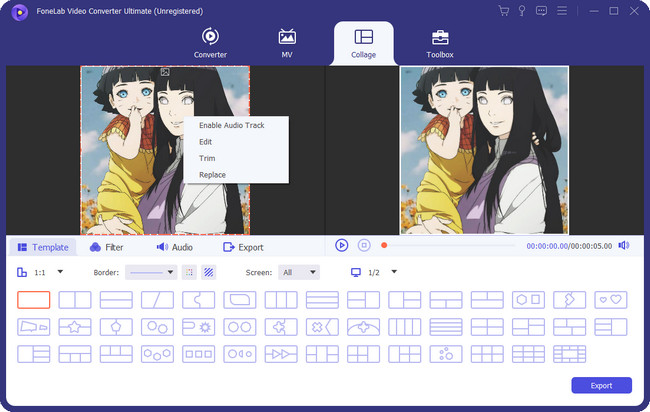Switch to the MV tab

pyautogui.click(x=287, y=43)
